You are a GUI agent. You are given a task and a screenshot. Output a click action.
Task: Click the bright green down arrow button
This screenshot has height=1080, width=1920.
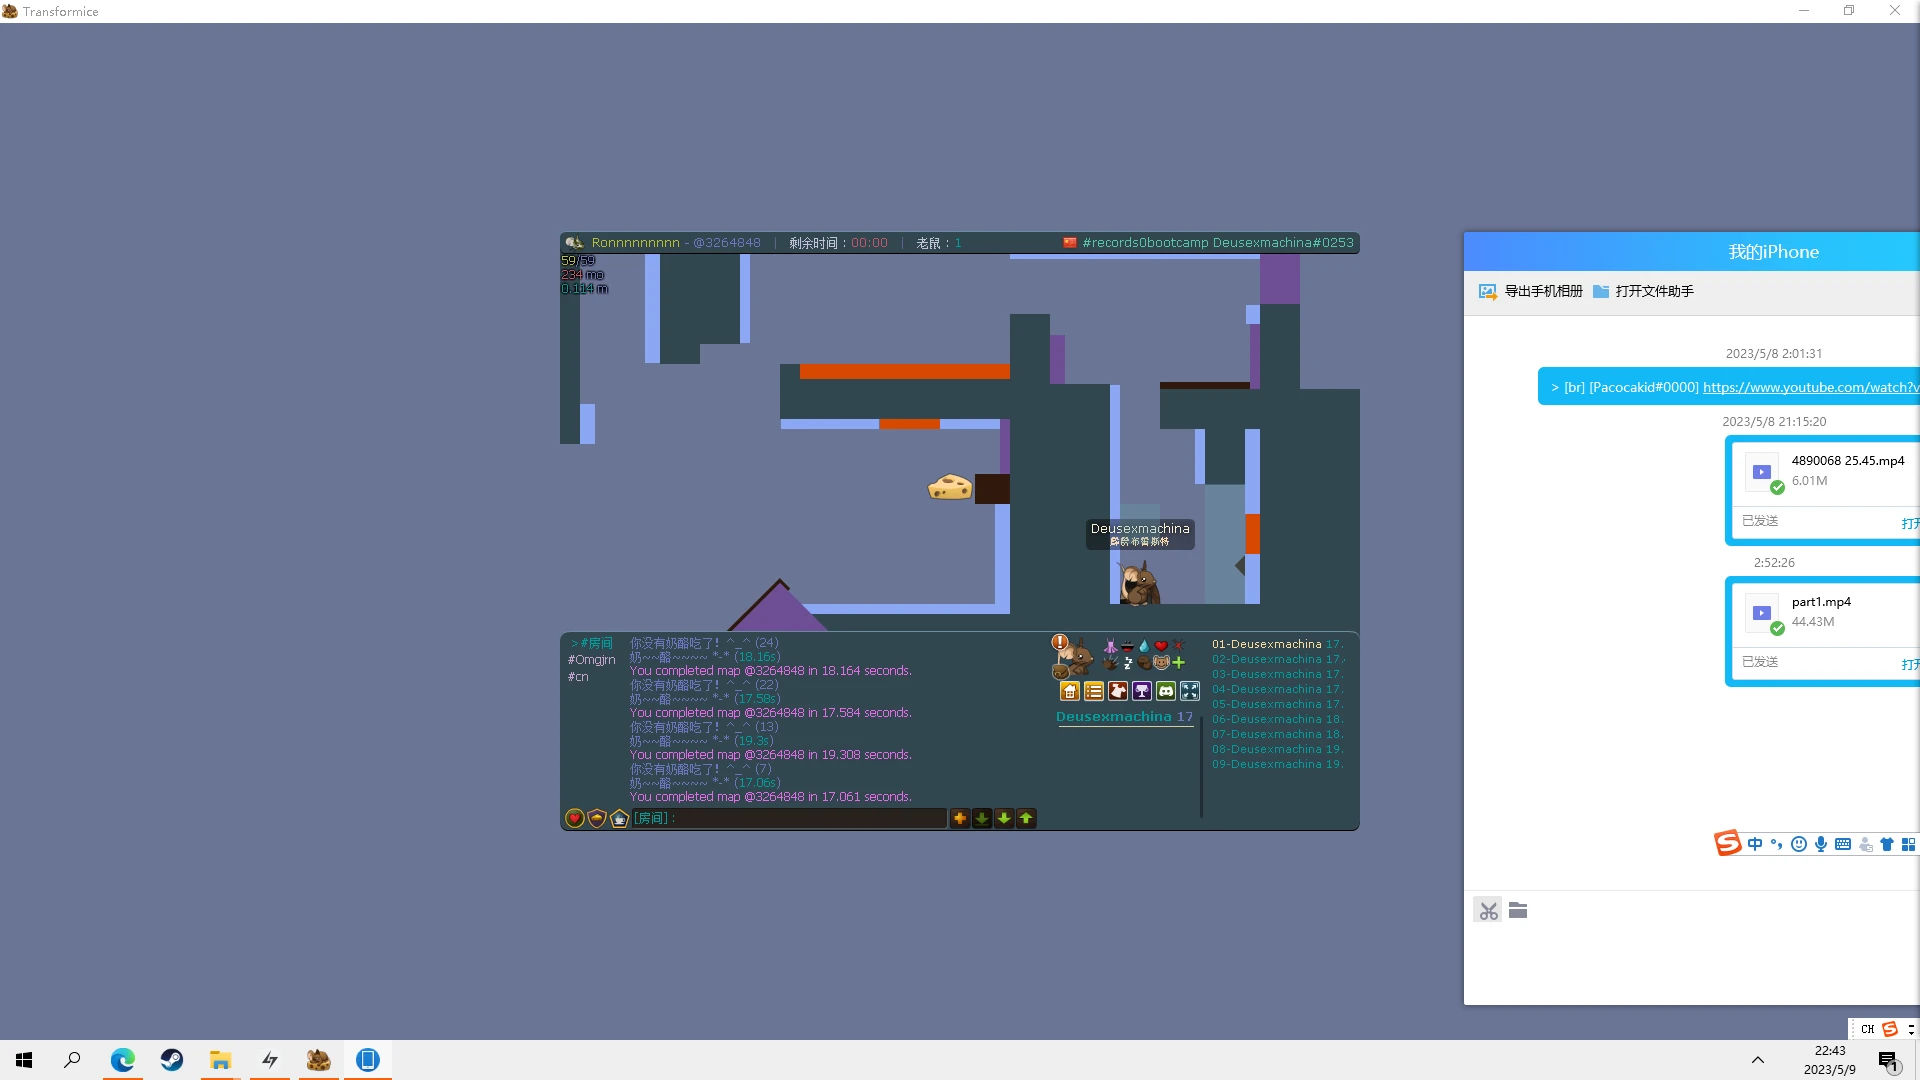point(1004,819)
